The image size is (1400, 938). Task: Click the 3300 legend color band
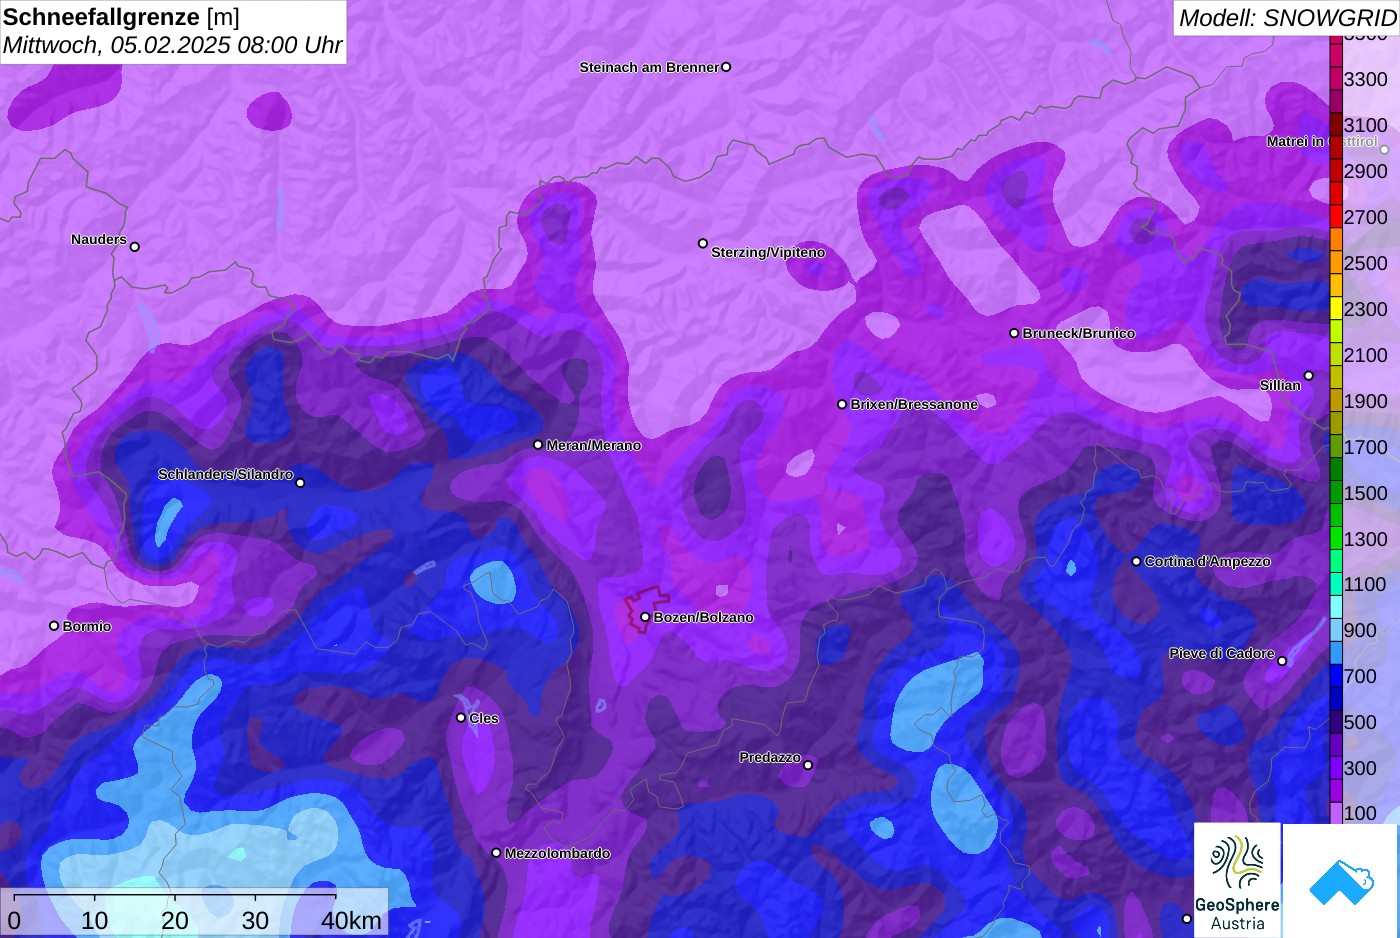(x=1336, y=79)
